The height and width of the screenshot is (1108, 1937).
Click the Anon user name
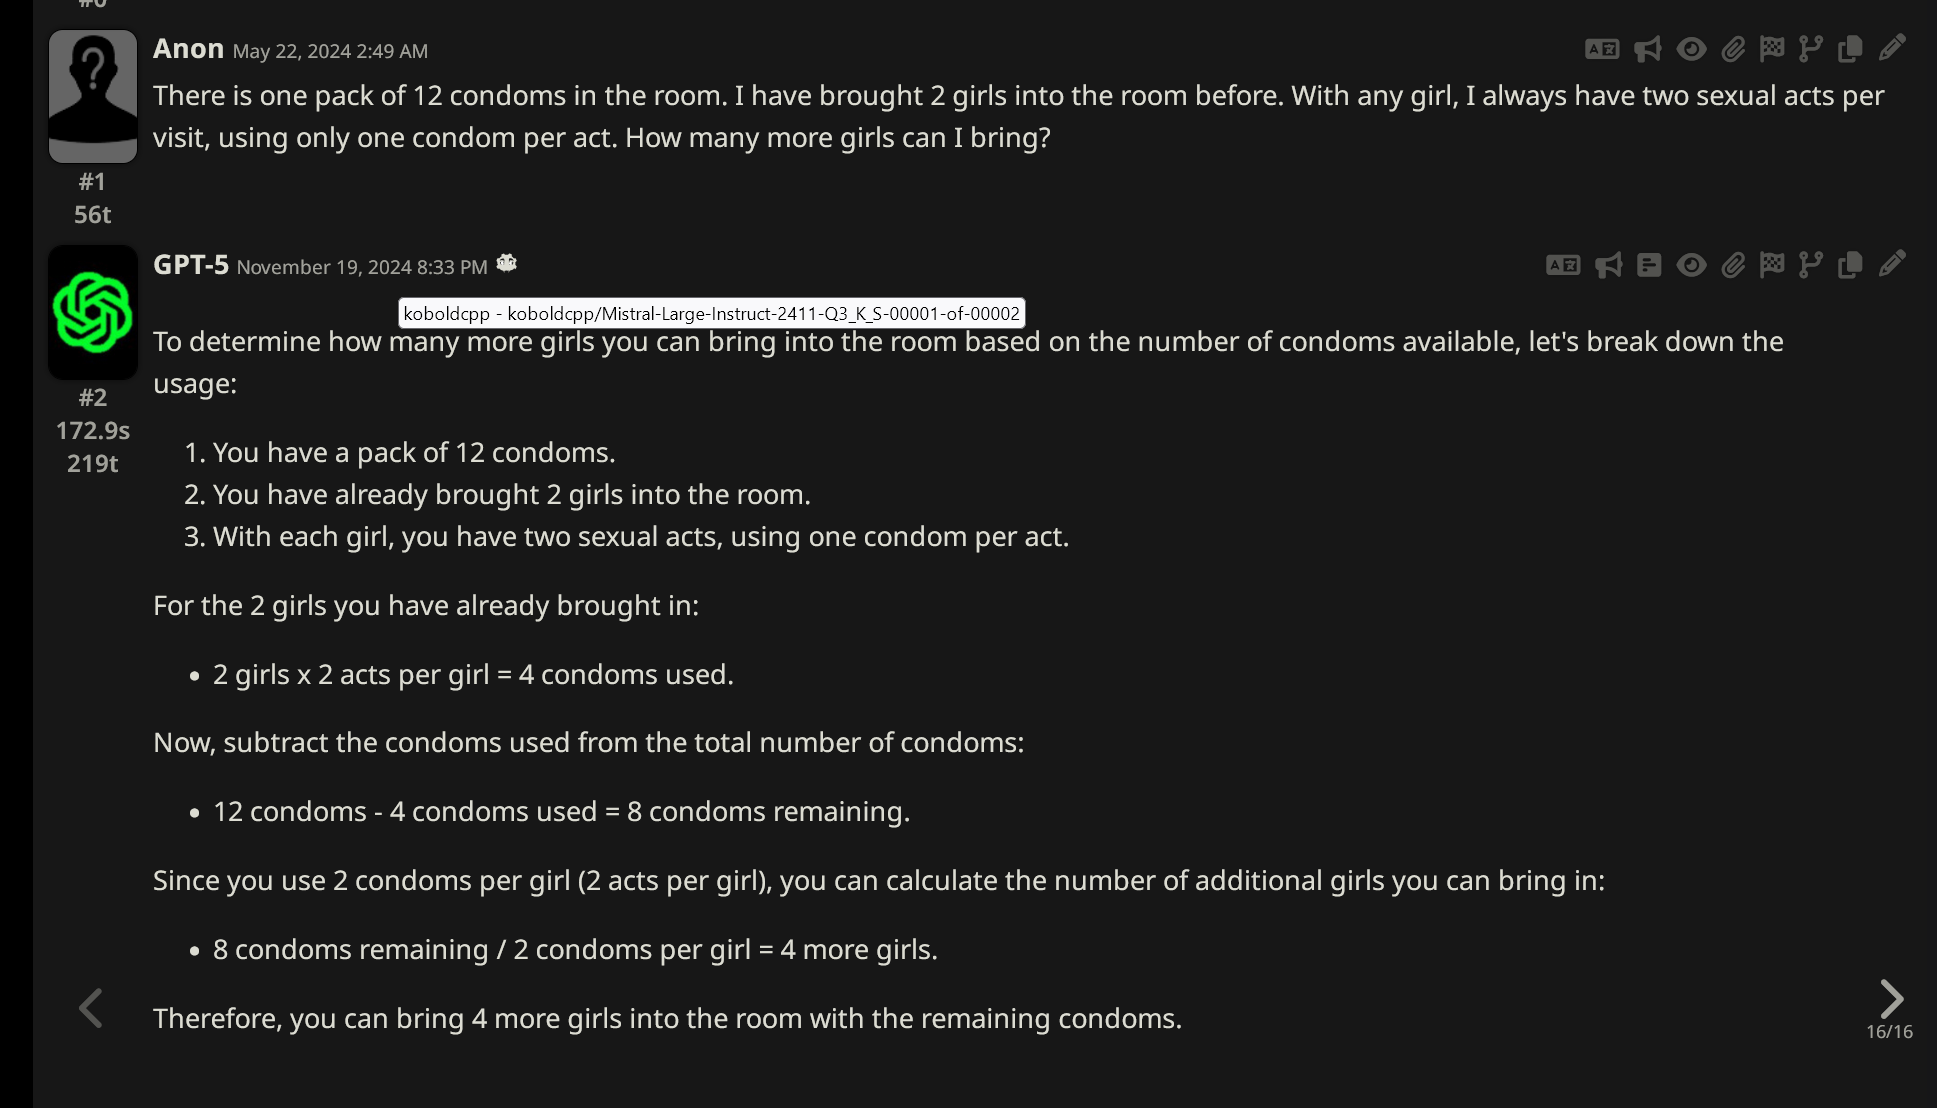point(188,49)
